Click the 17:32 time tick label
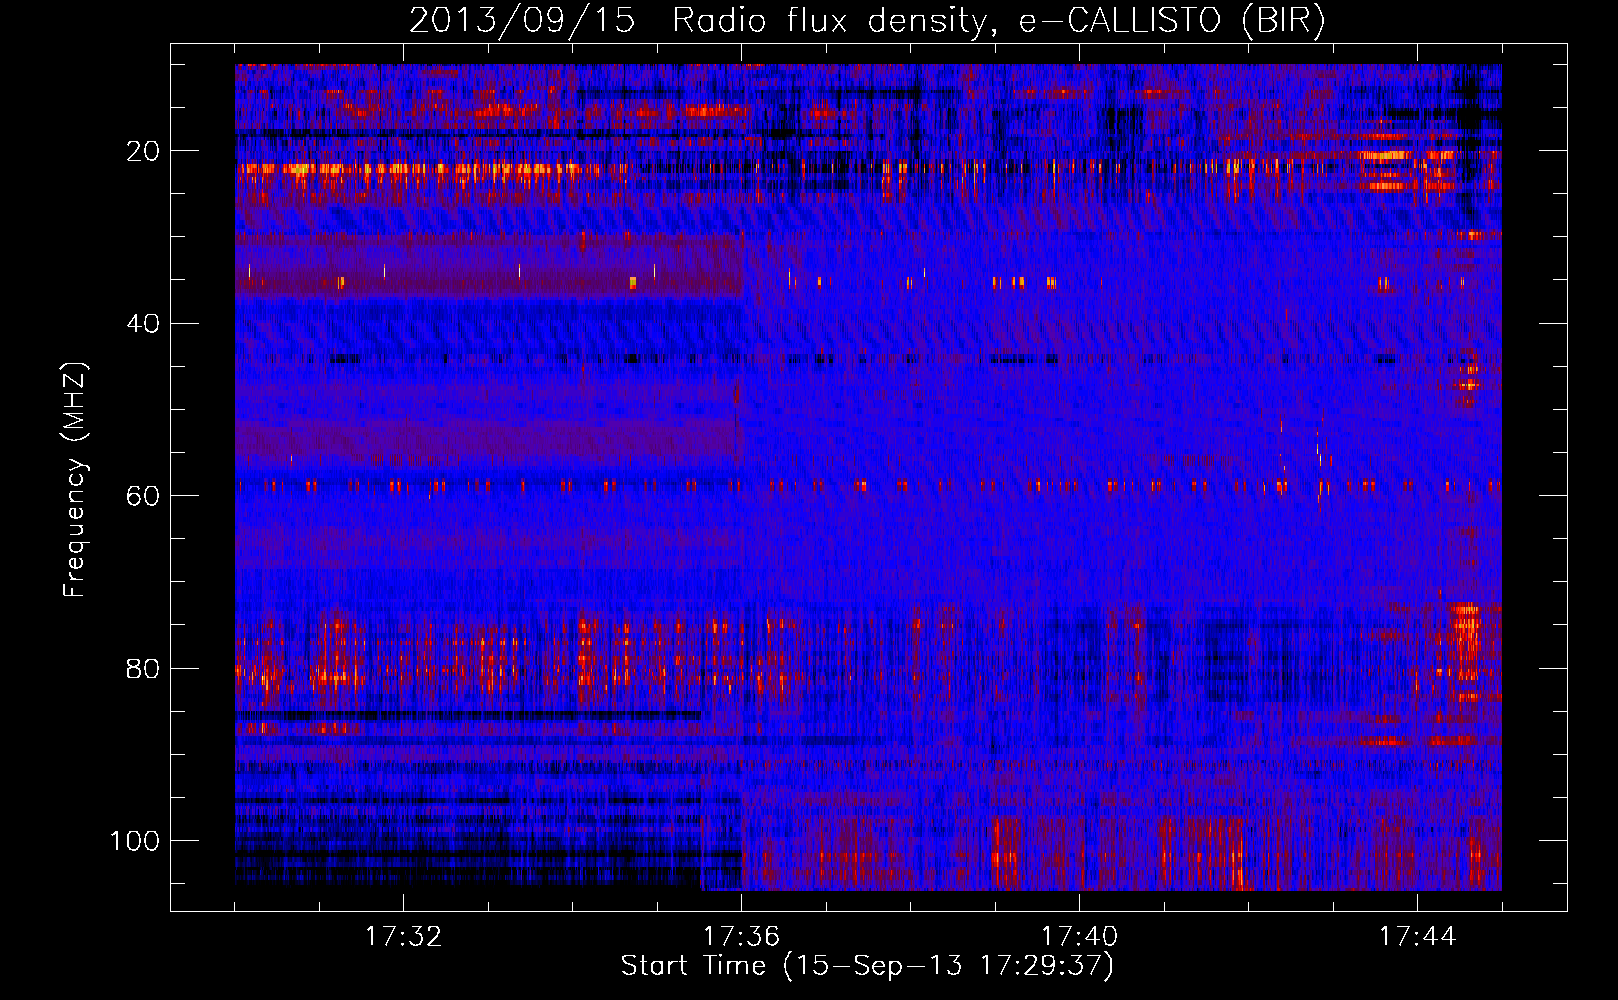Viewport: 1618px width, 1000px height. pyautogui.click(x=403, y=937)
